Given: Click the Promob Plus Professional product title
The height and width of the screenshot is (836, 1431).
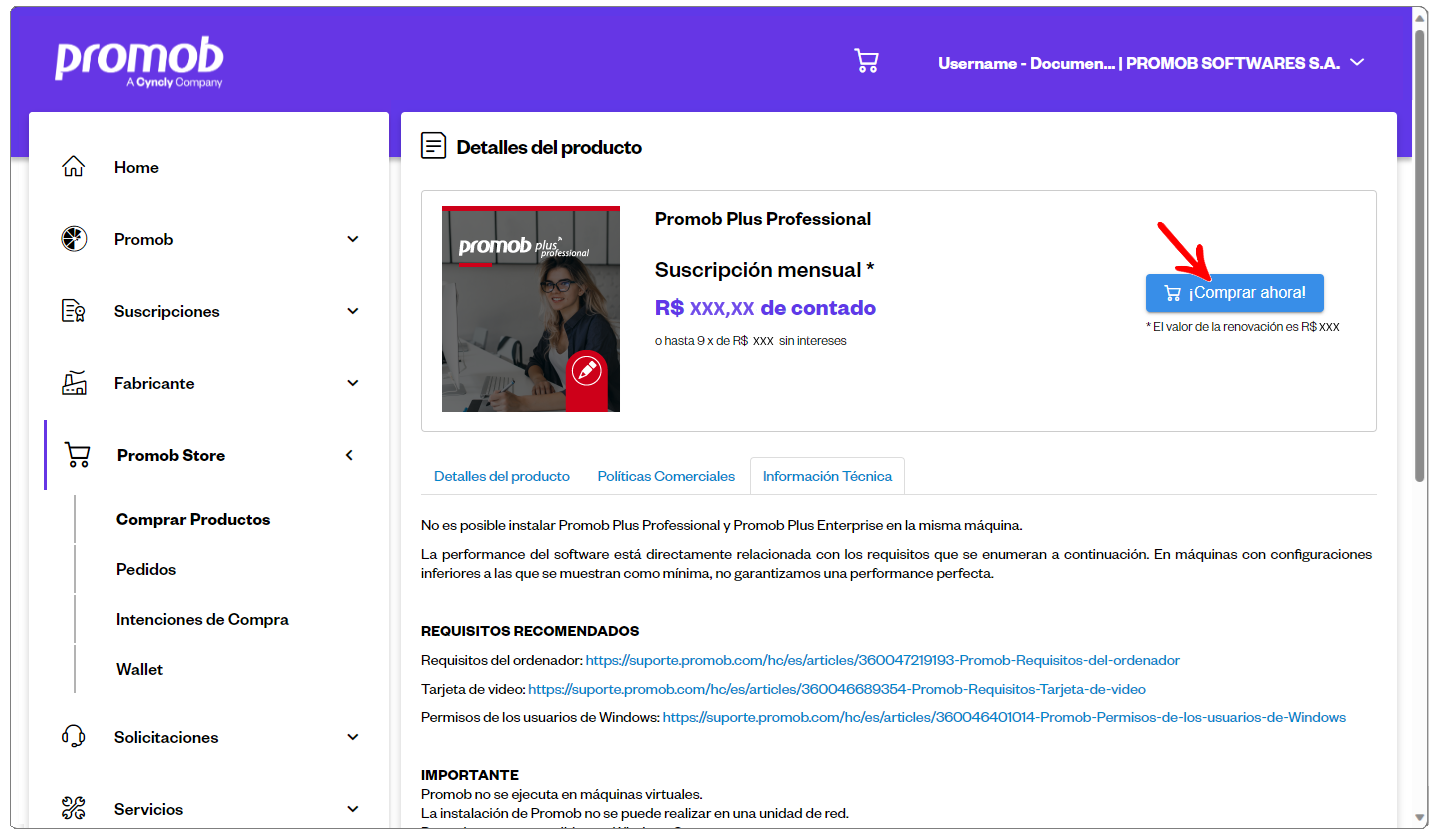Looking at the screenshot, I should coord(763,219).
